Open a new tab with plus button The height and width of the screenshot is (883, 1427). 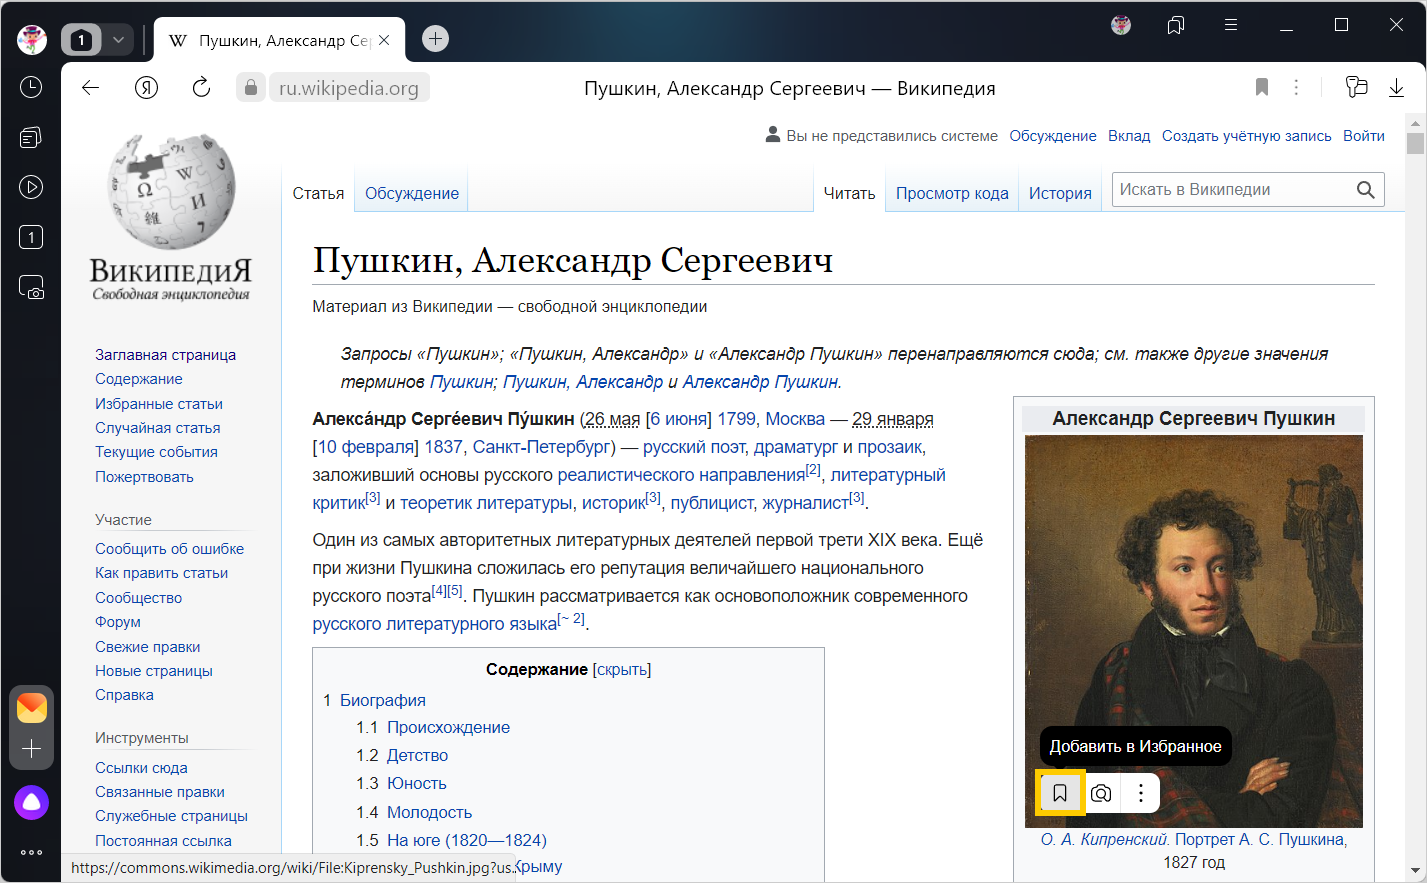(435, 39)
